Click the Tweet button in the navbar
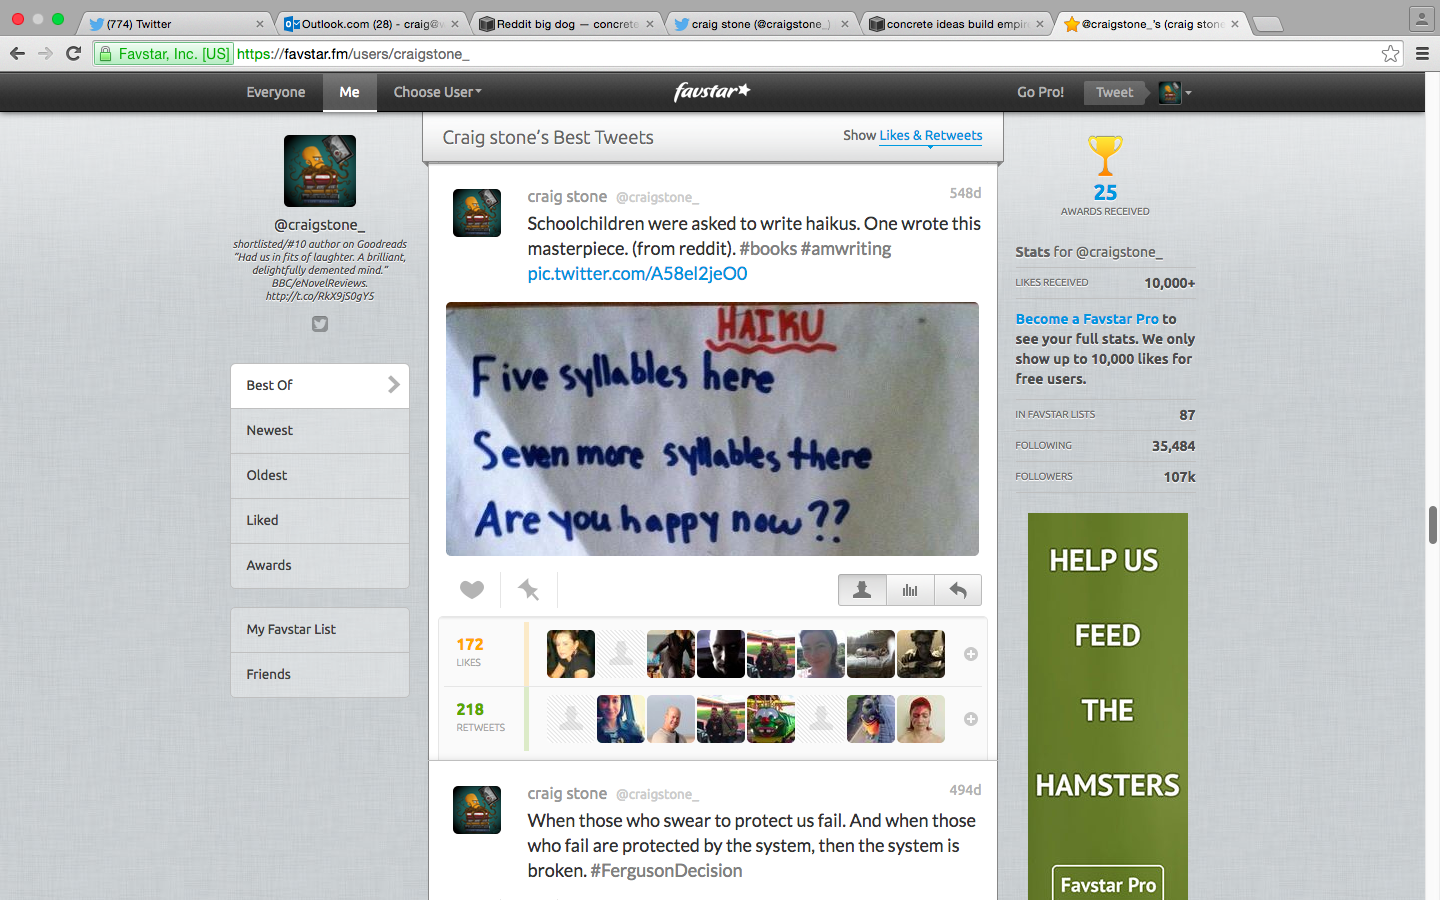 point(1114,92)
